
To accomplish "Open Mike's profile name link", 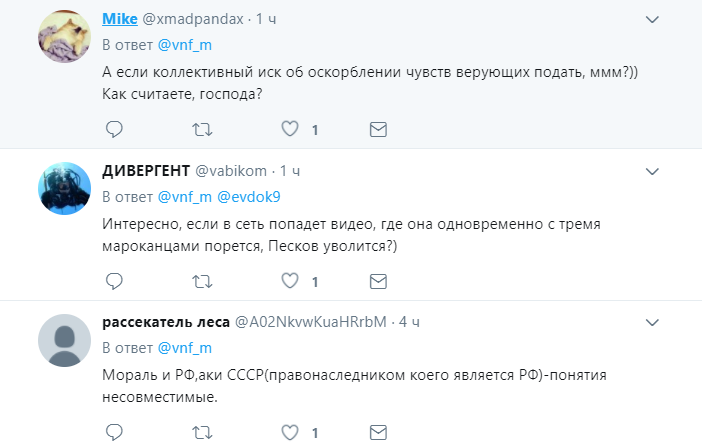I will pyautogui.click(x=122, y=20).
